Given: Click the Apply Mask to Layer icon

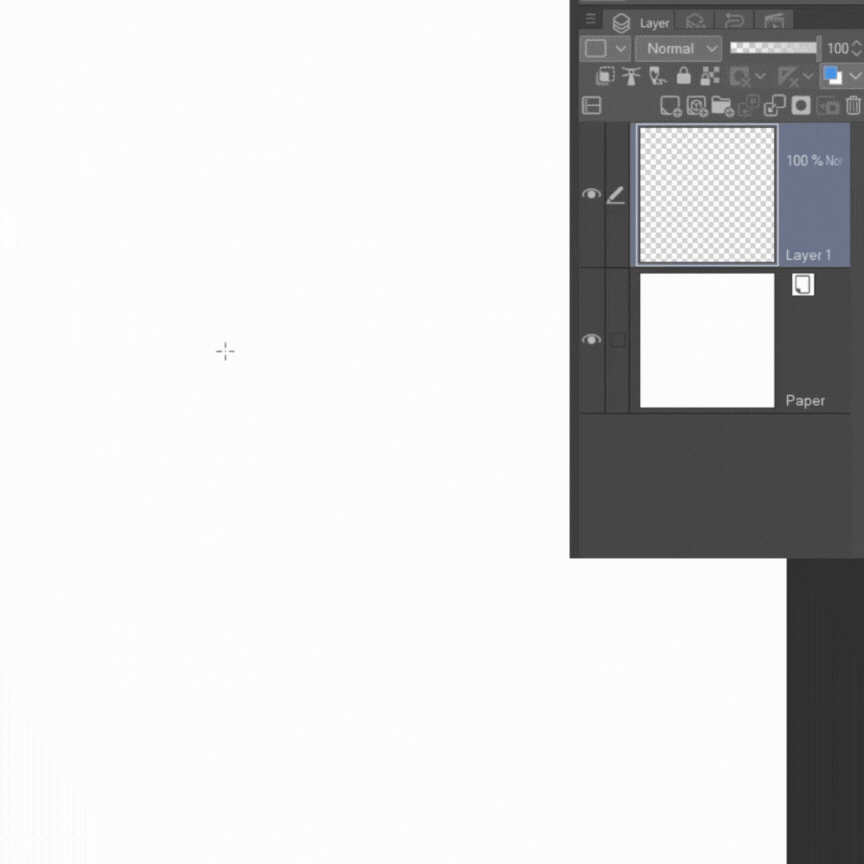Looking at the screenshot, I should 827,106.
